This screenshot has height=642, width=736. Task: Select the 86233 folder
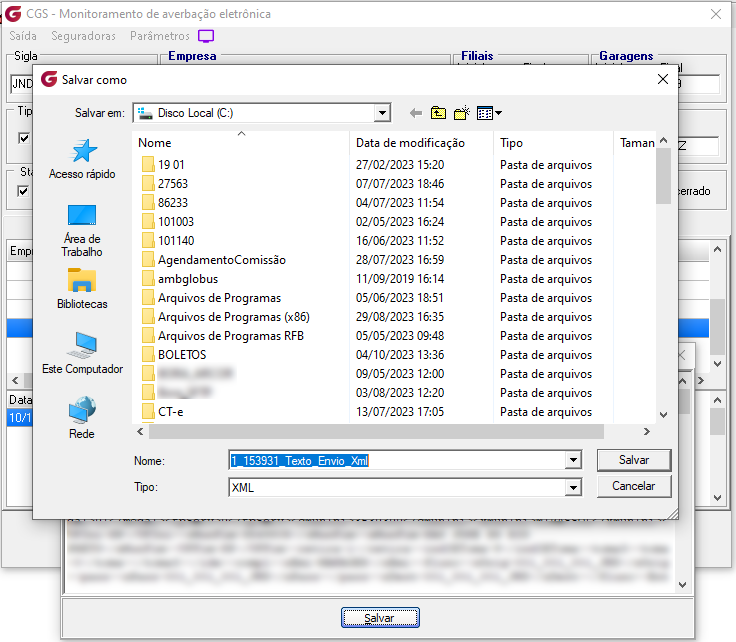pyautogui.click(x=165, y=203)
